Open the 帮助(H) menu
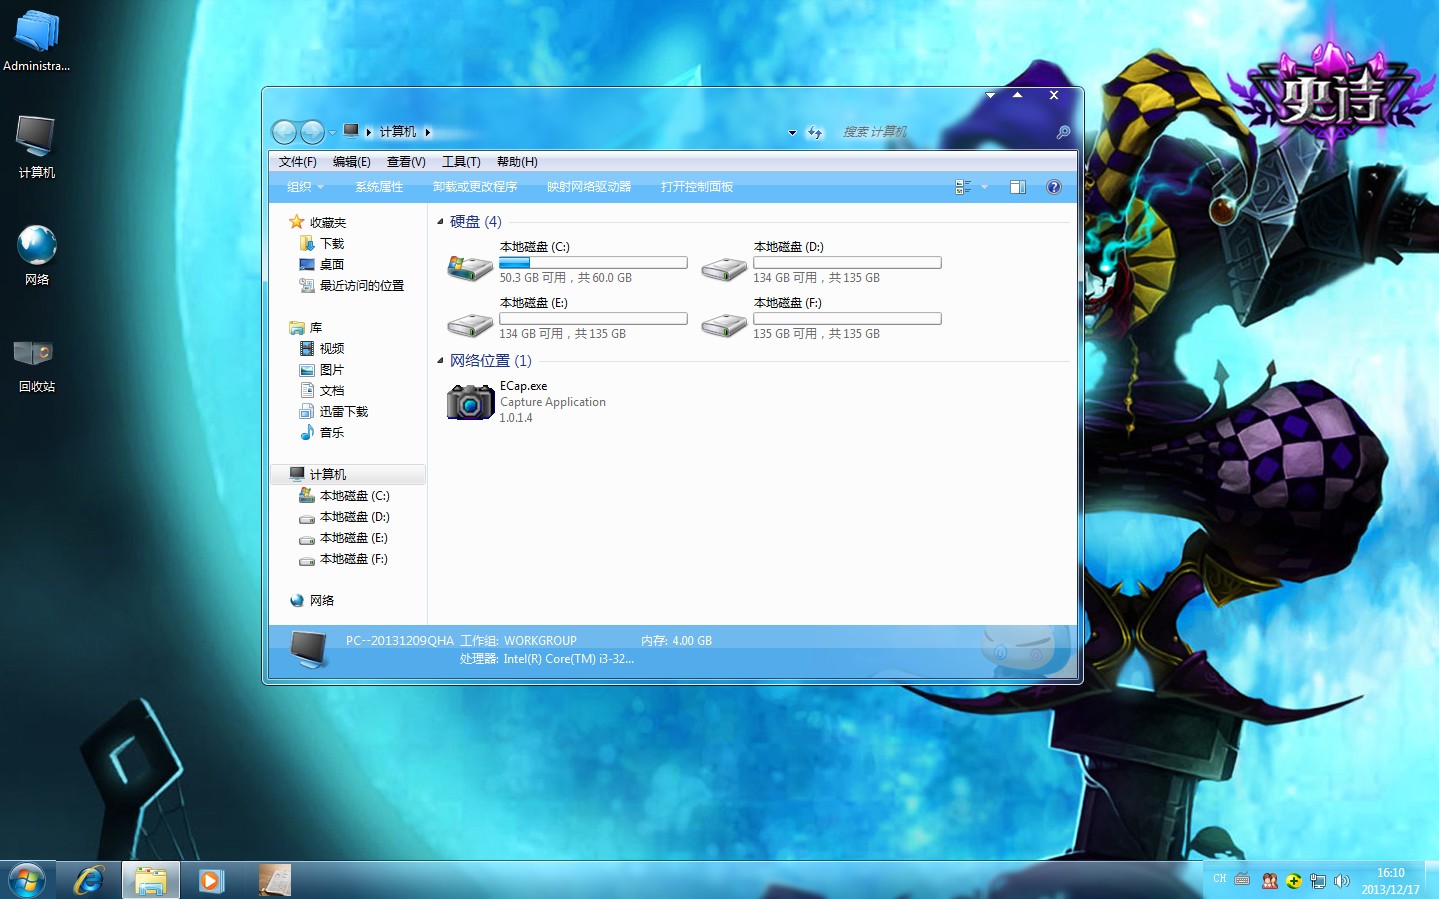Image resolution: width=1439 pixels, height=899 pixels. [x=517, y=162]
